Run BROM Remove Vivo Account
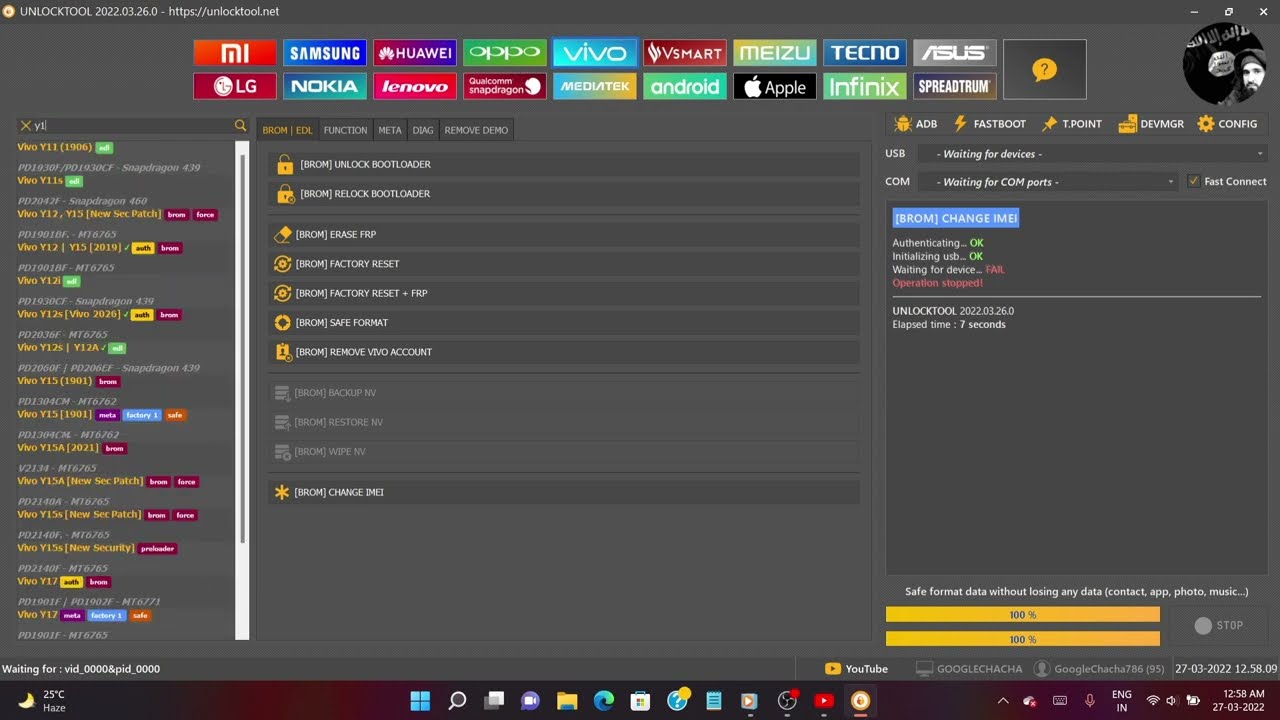 pos(564,352)
